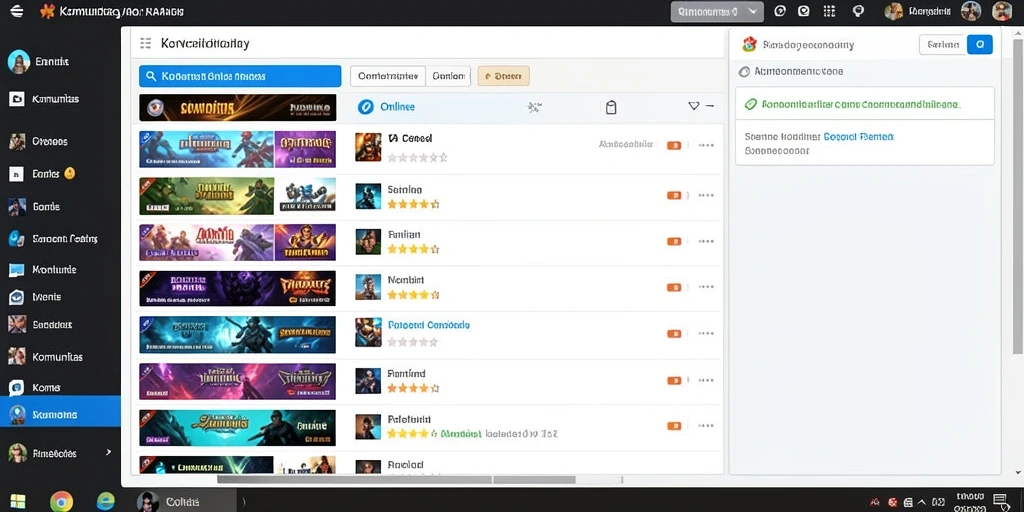Toggle the orange switch in the Ranlind row

coord(674,381)
